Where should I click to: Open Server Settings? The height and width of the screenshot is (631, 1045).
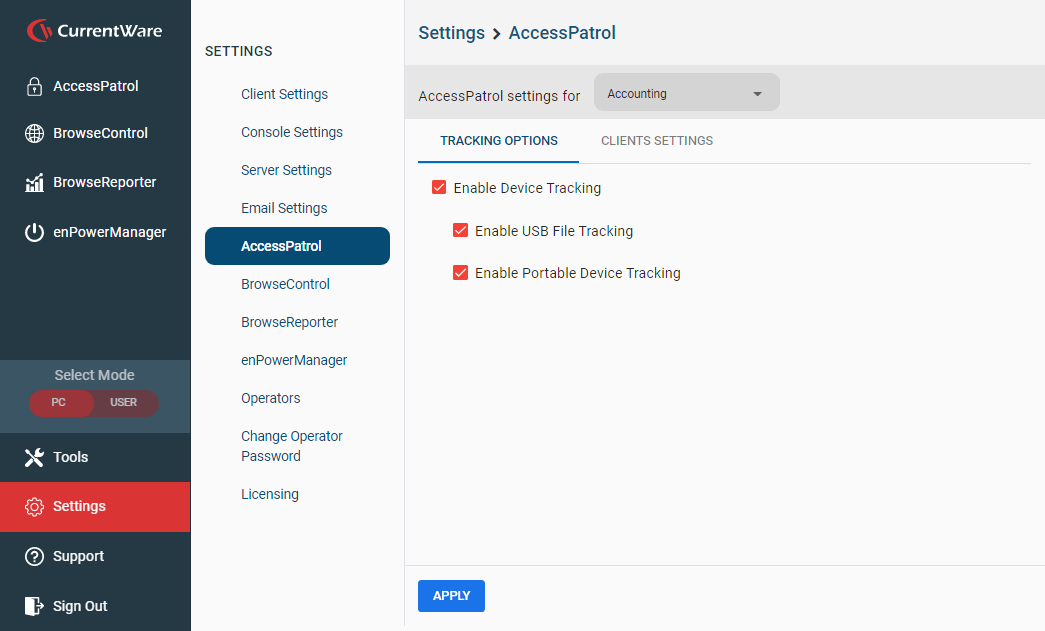pyautogui.click(x=287, y=171)
